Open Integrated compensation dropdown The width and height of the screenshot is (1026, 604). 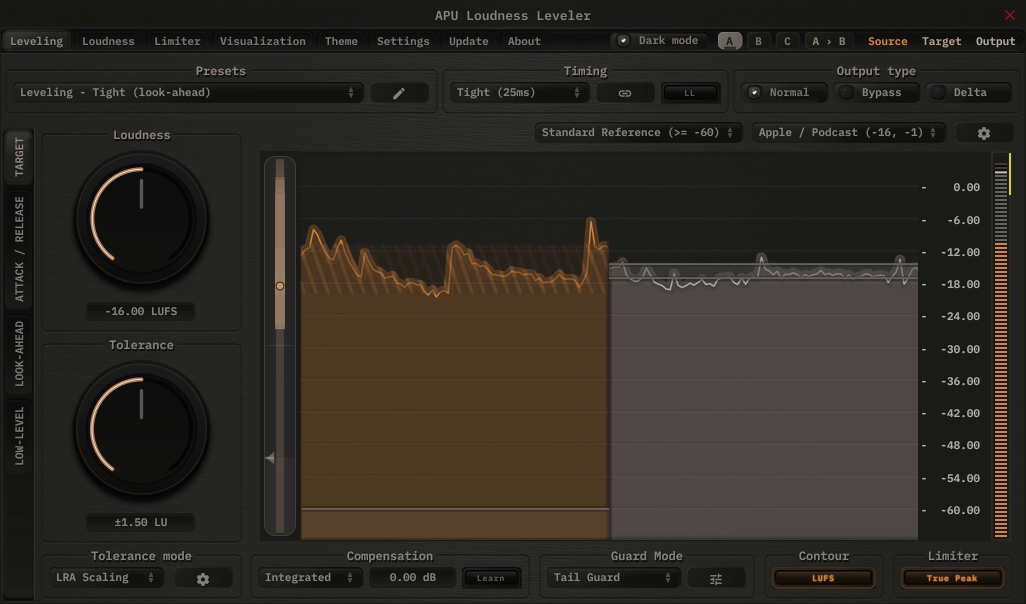coord(309,578)
